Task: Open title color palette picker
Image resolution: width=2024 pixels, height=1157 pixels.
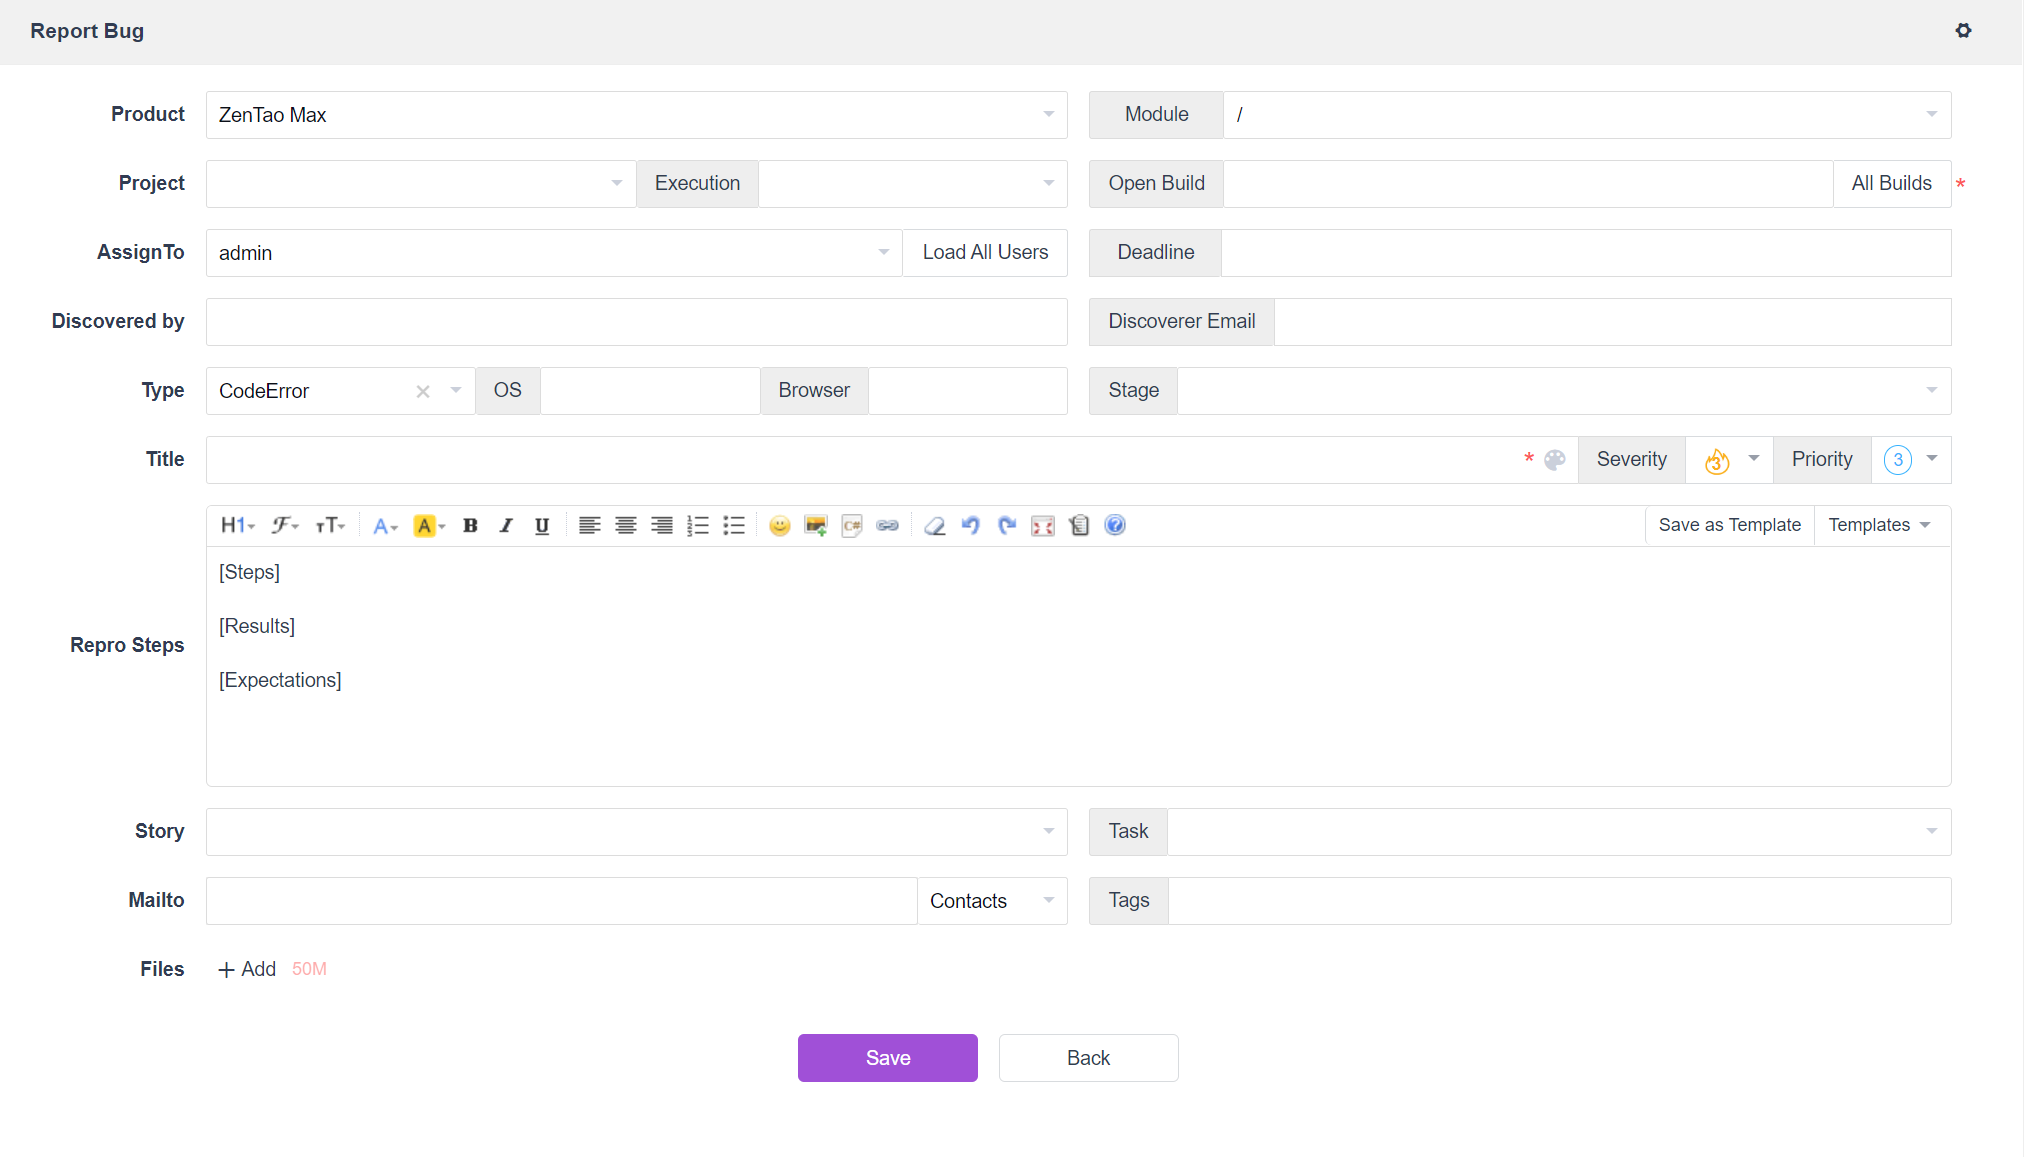Action: click(x=1555, y=460)
